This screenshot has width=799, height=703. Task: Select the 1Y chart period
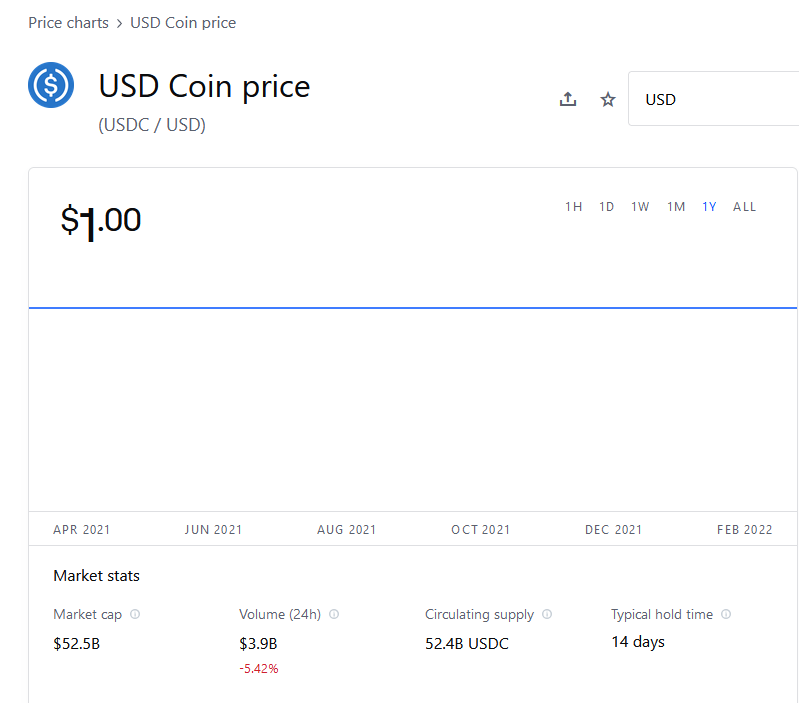coord(709,207)
